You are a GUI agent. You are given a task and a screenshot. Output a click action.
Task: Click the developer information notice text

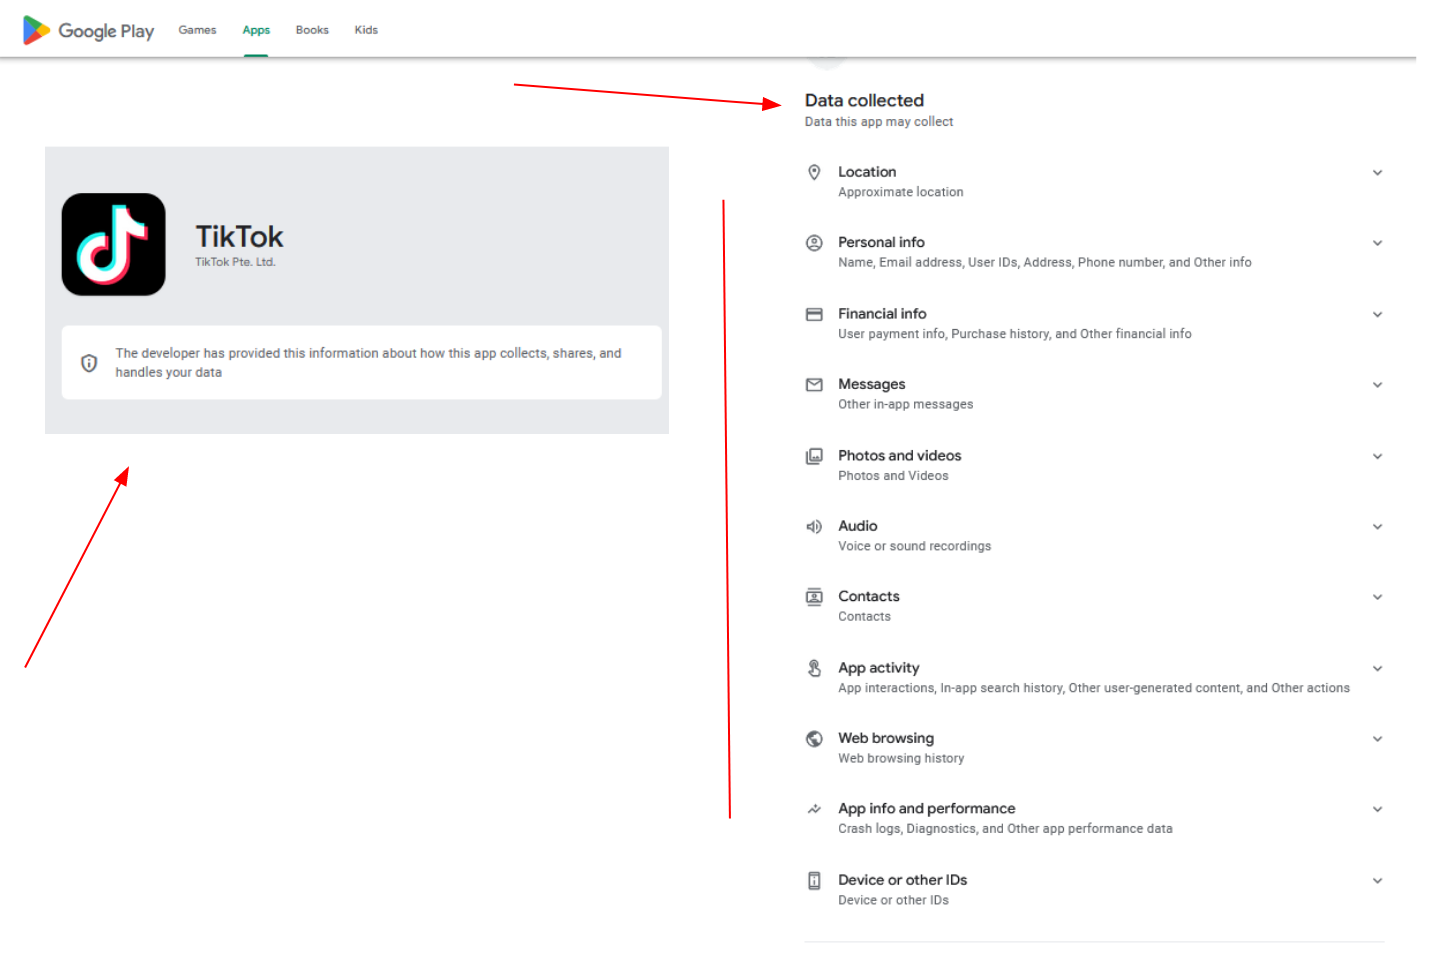(x=368, y=362)
